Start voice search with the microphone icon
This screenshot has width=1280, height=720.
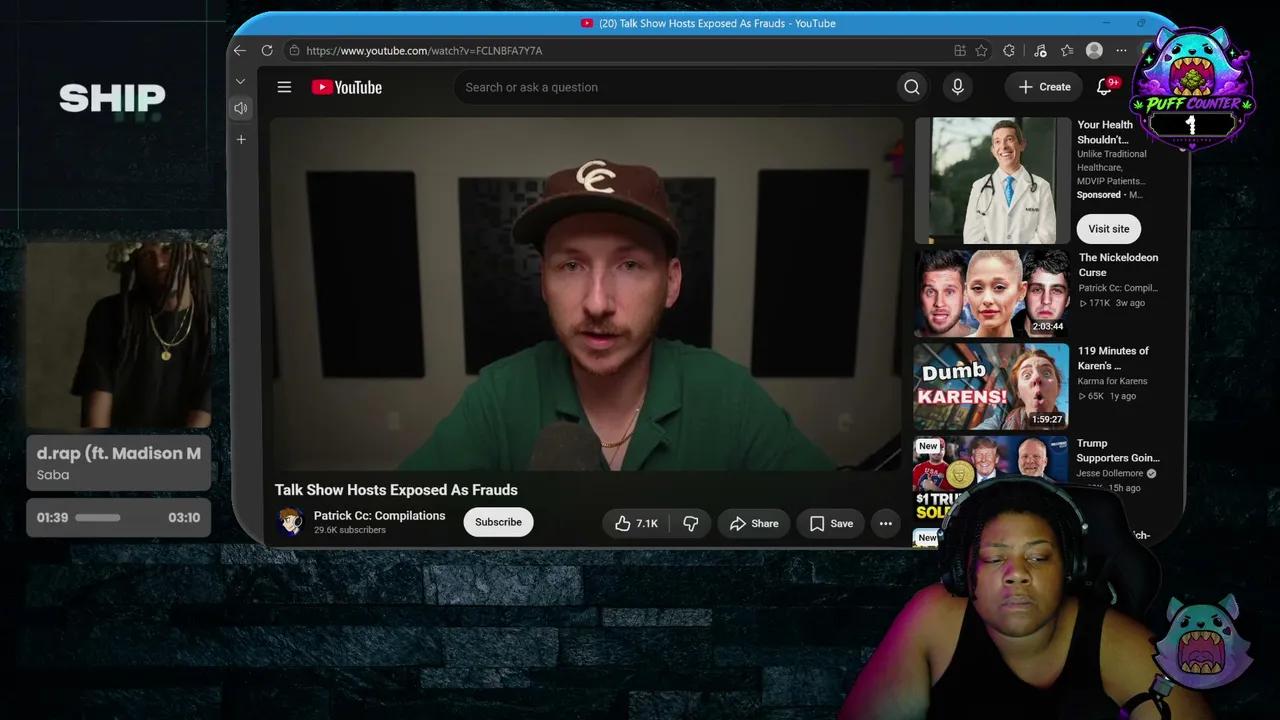958,87
